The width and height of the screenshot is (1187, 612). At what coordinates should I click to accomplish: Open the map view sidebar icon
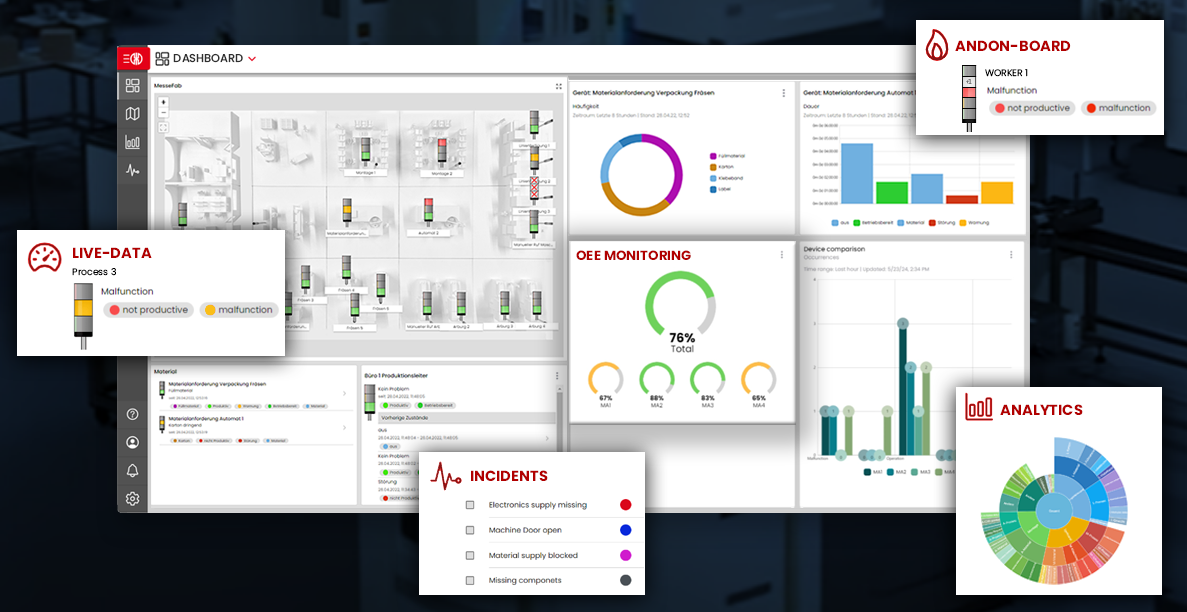tap(132, 114)
